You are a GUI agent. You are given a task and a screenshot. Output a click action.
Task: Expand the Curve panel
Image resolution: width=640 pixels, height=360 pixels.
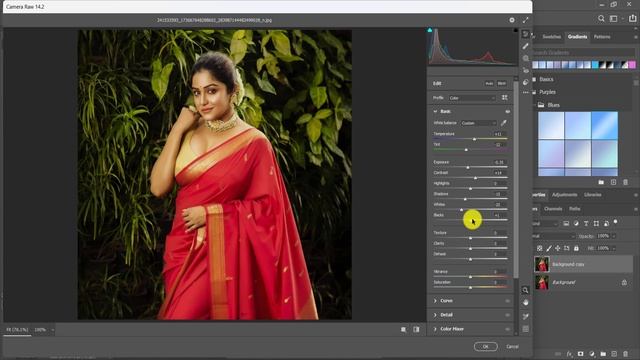435,301
